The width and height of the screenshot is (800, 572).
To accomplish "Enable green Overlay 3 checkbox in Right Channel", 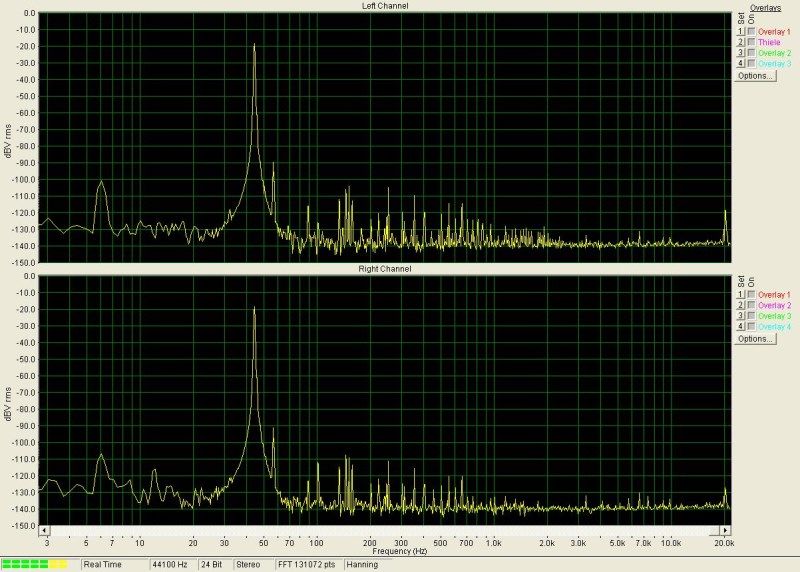I will click(751, 316).
